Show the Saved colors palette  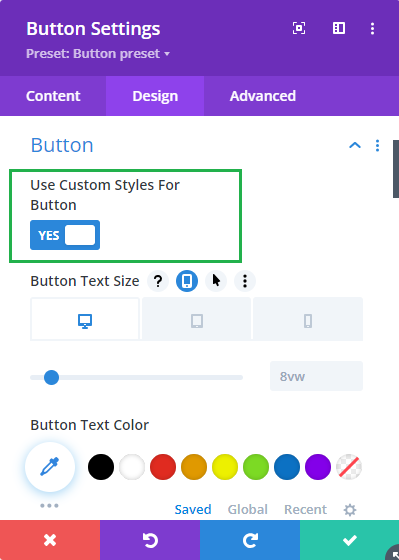pos(193,509)
